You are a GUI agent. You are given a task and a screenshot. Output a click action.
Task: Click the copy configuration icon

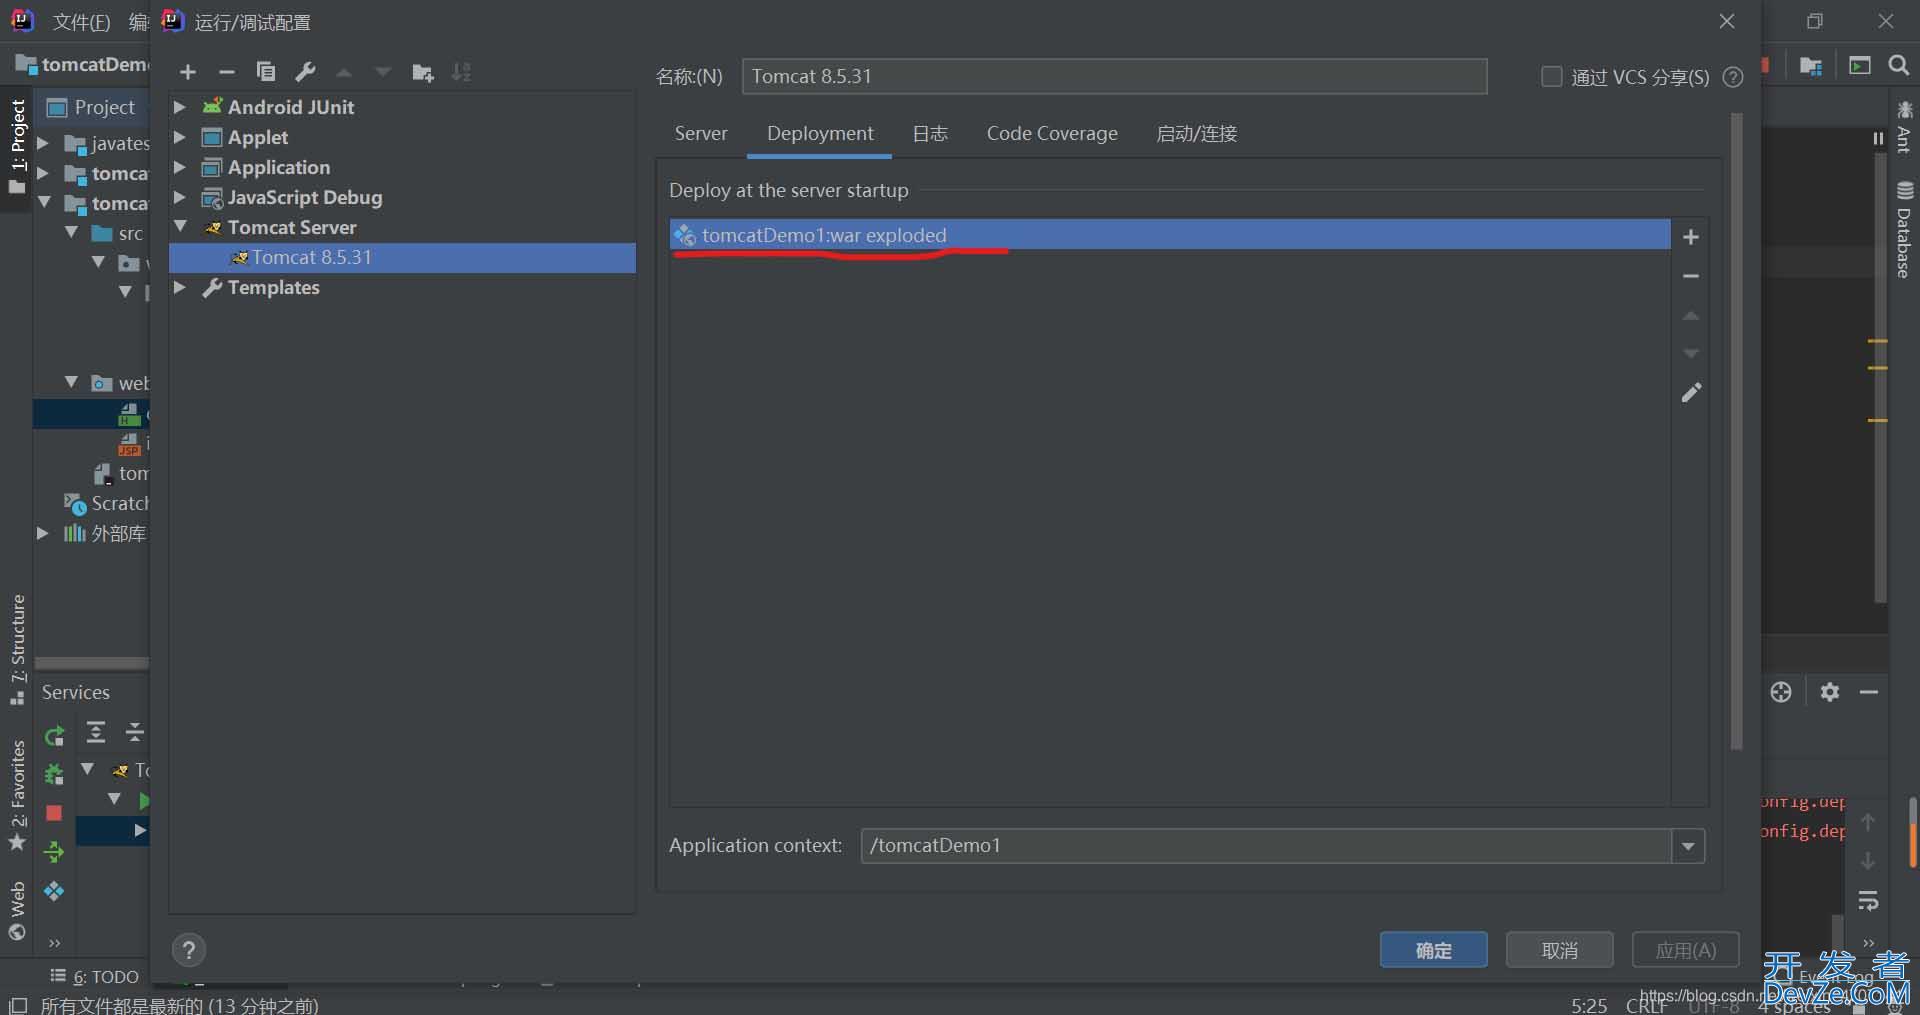pyautogui.click(x=266, y=72)
